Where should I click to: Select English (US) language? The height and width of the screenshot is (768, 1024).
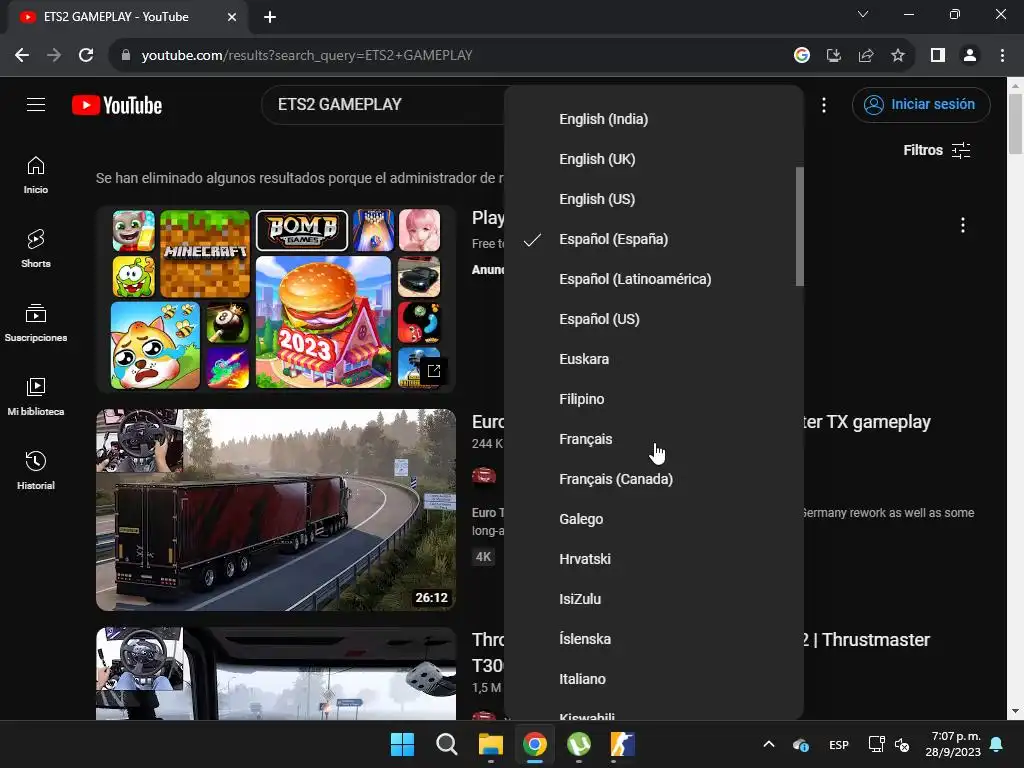coord(654,199)
